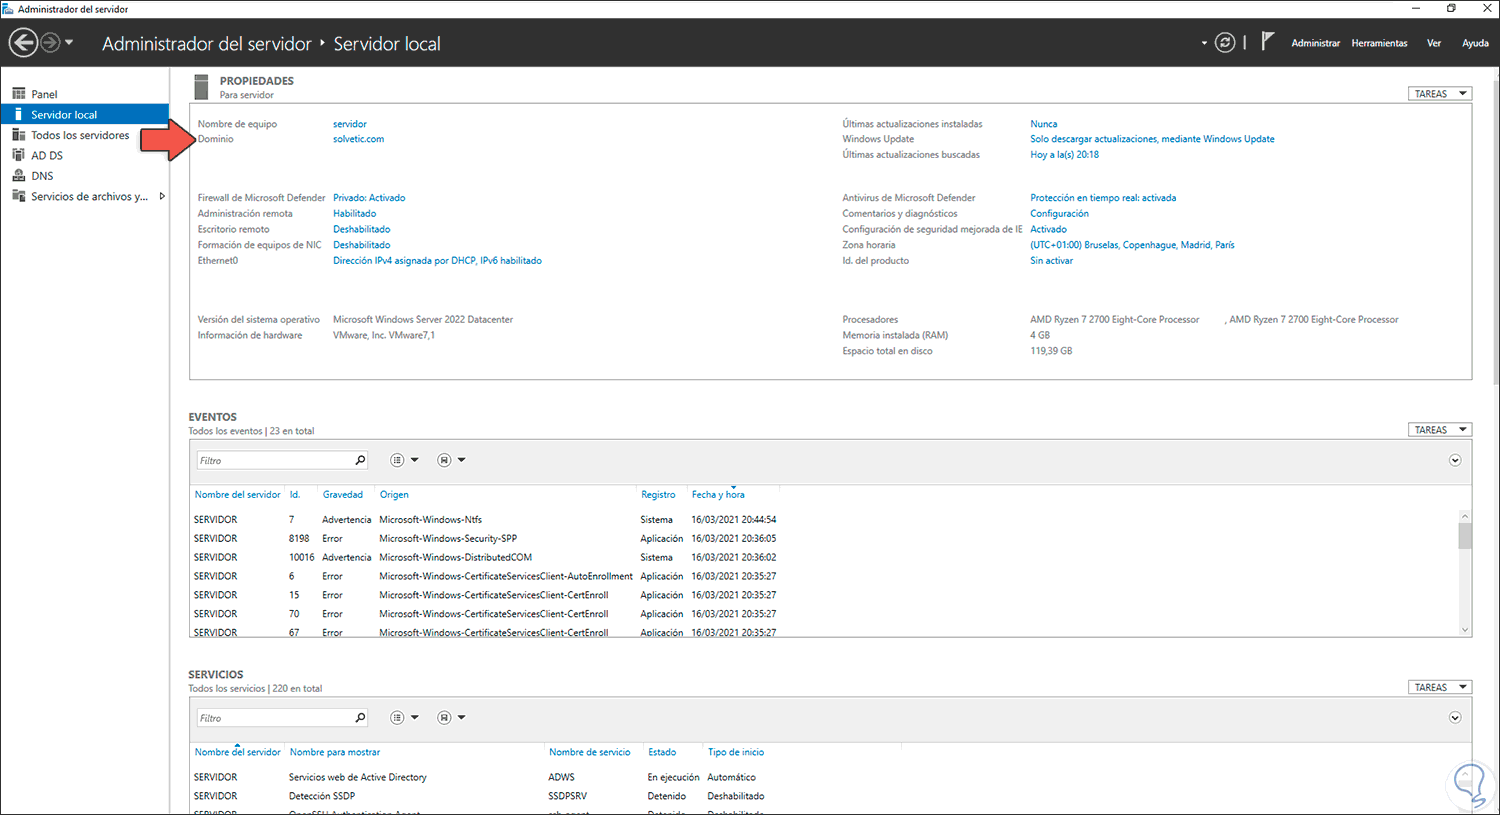The height and width of the screenshot is (815, 1500).
Task: Open the AD DS sidebar item
Action: tap(46, 155)
